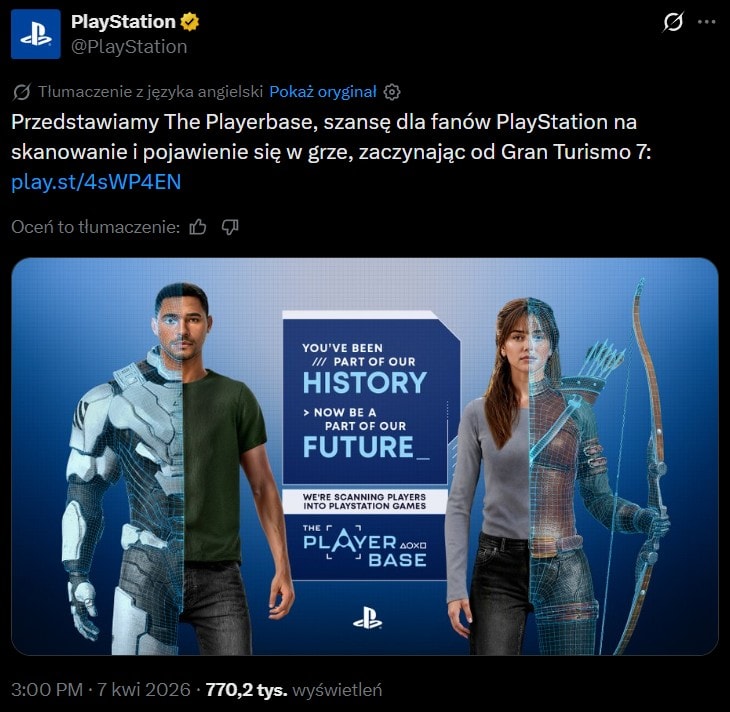This screenshot has width=730, height=712.
Task: Click the tweet text about Gran Turismo 7
Action: click(331, 137)
